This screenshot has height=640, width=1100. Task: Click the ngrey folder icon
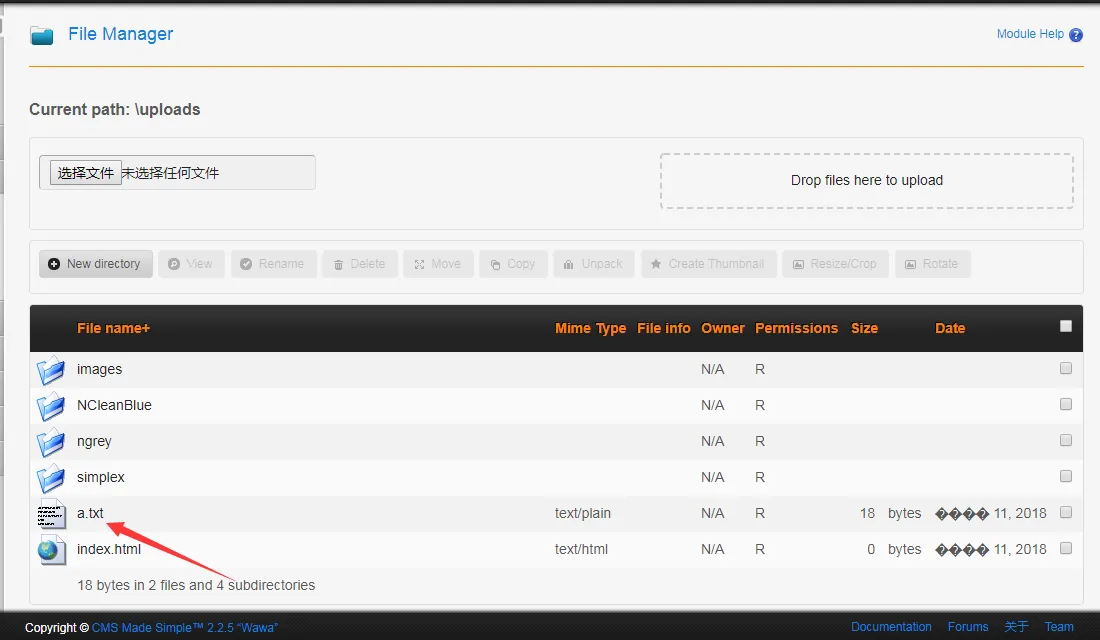pyautogui.click(x=51, y=442)
